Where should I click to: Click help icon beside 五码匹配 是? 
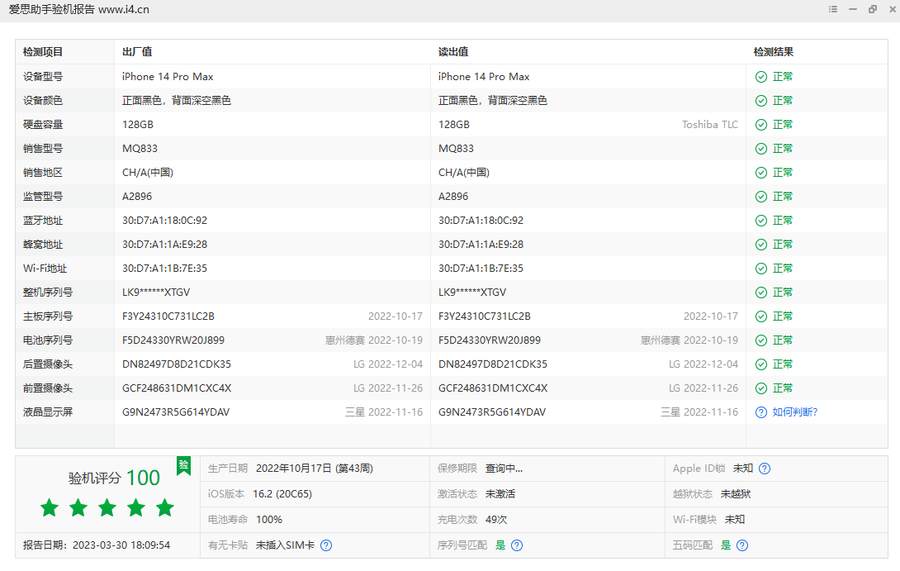pyautogui.click(x=742, y=545)
